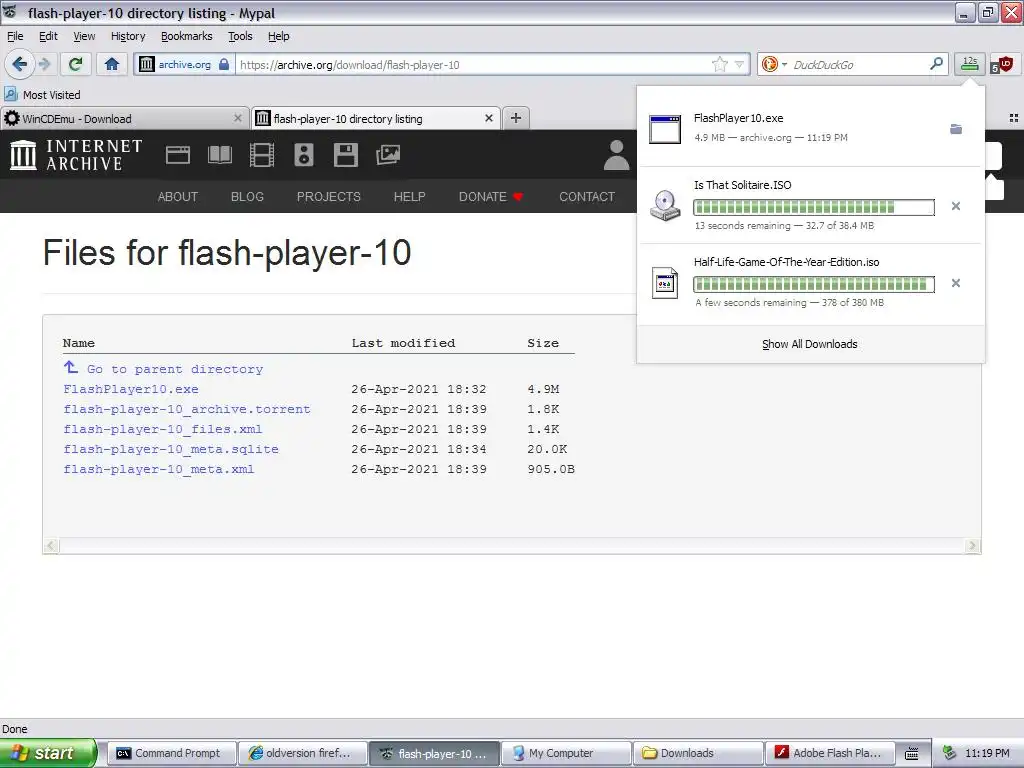The width and height of the screenshot is (1024, 768).
Task: Open the uBlock Origin extension icon
Action: tap(1002, 64)
